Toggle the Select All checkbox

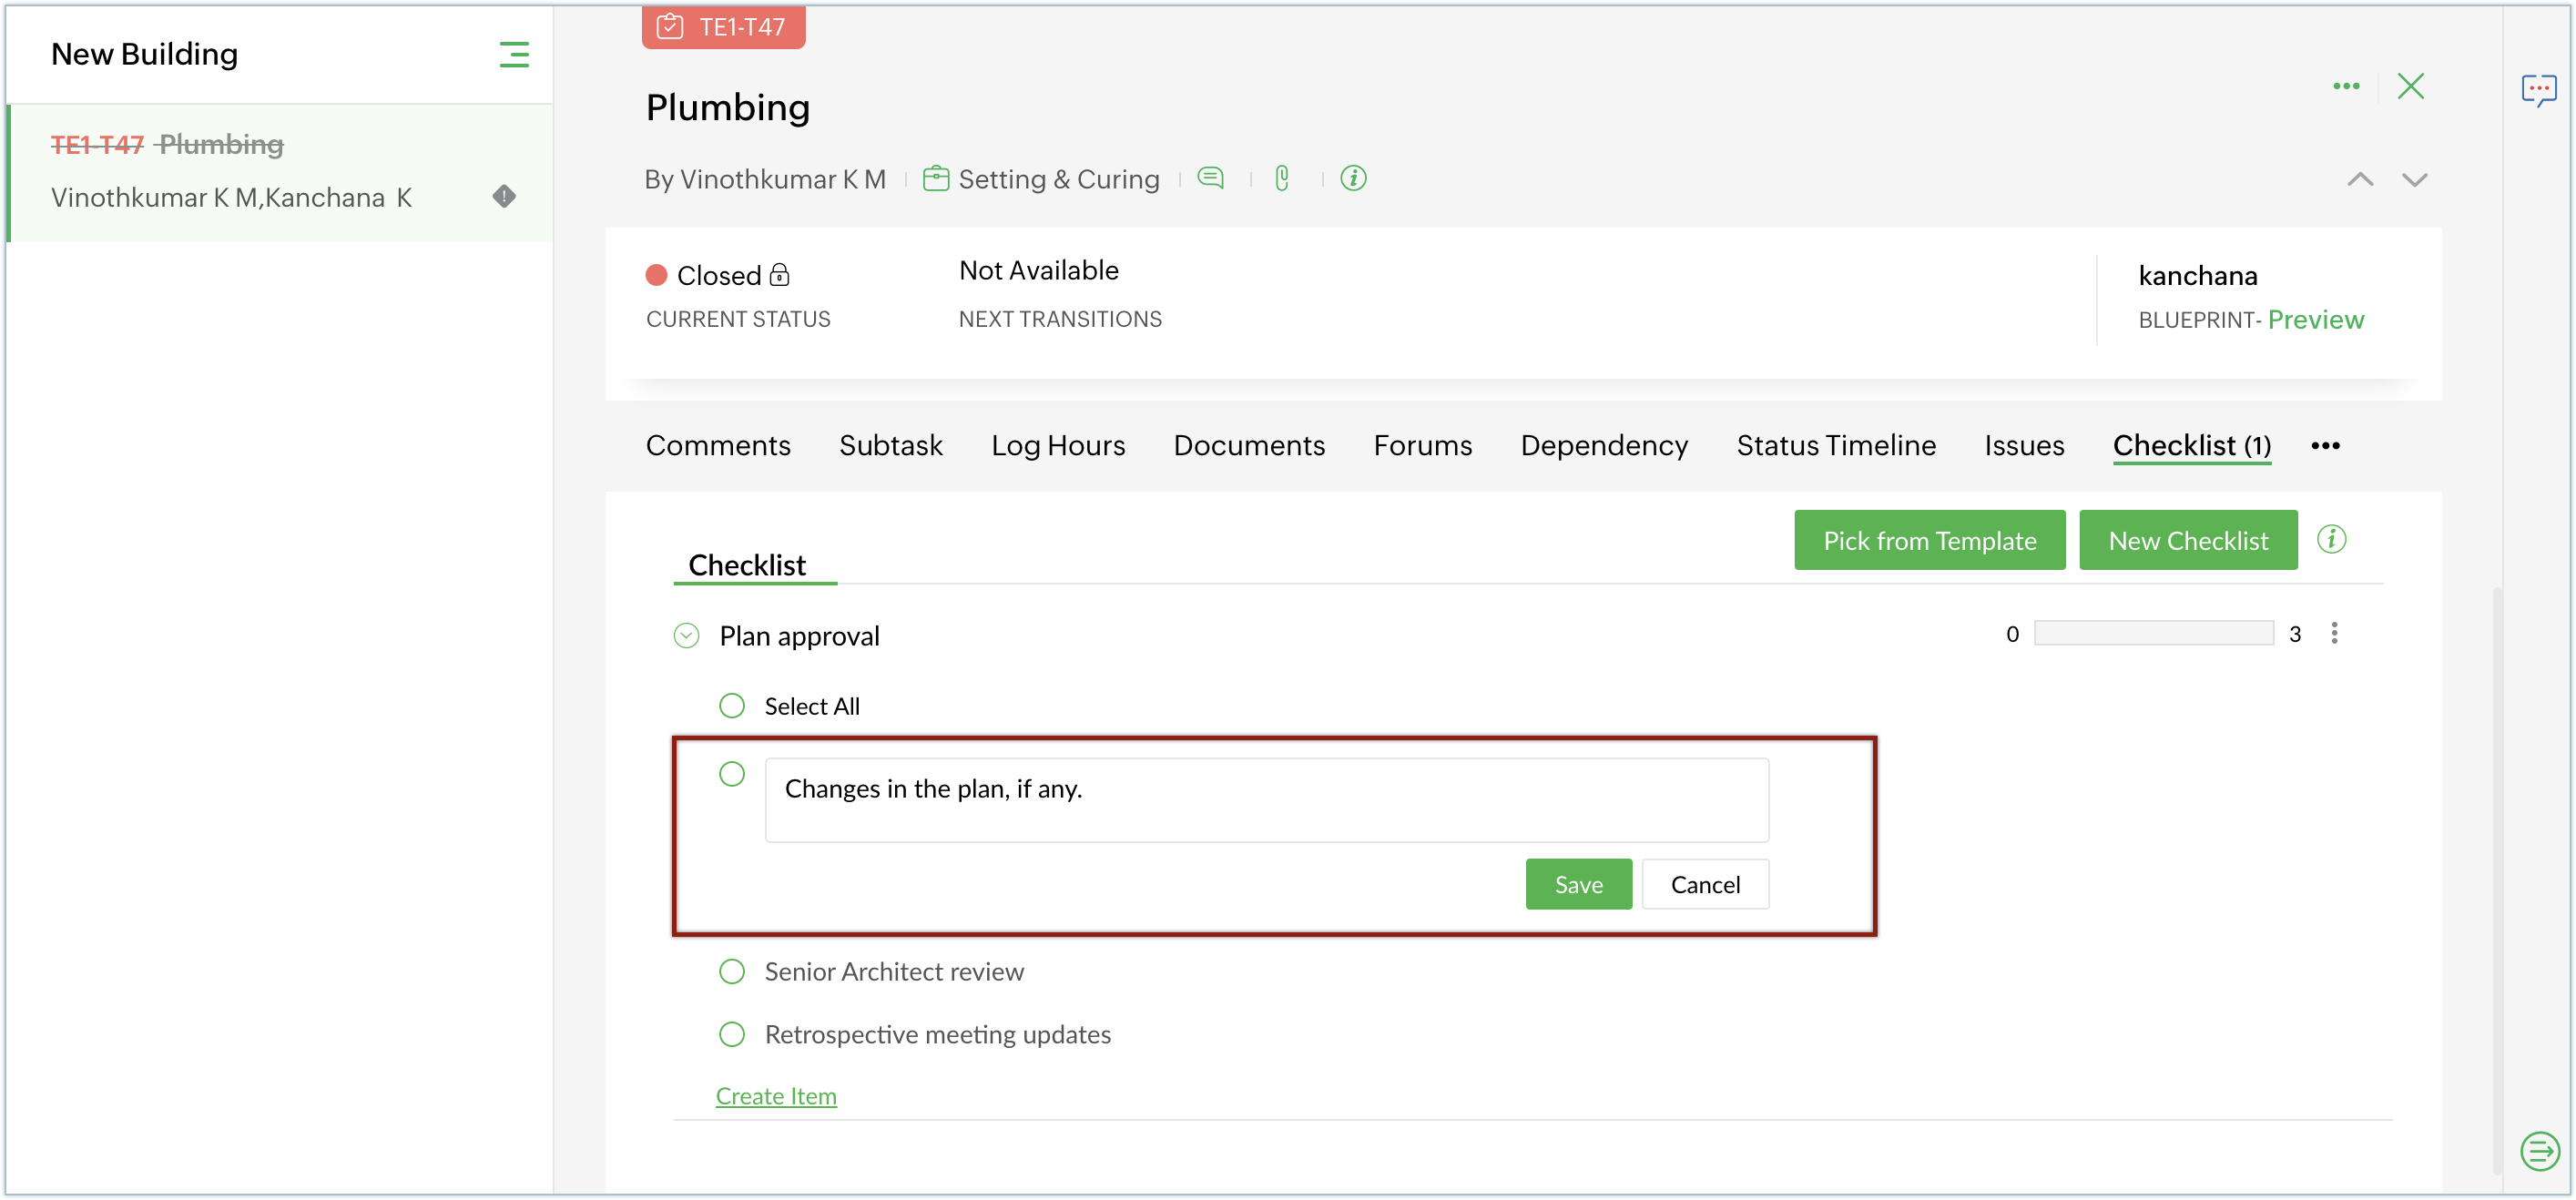[x=732, y=706]
